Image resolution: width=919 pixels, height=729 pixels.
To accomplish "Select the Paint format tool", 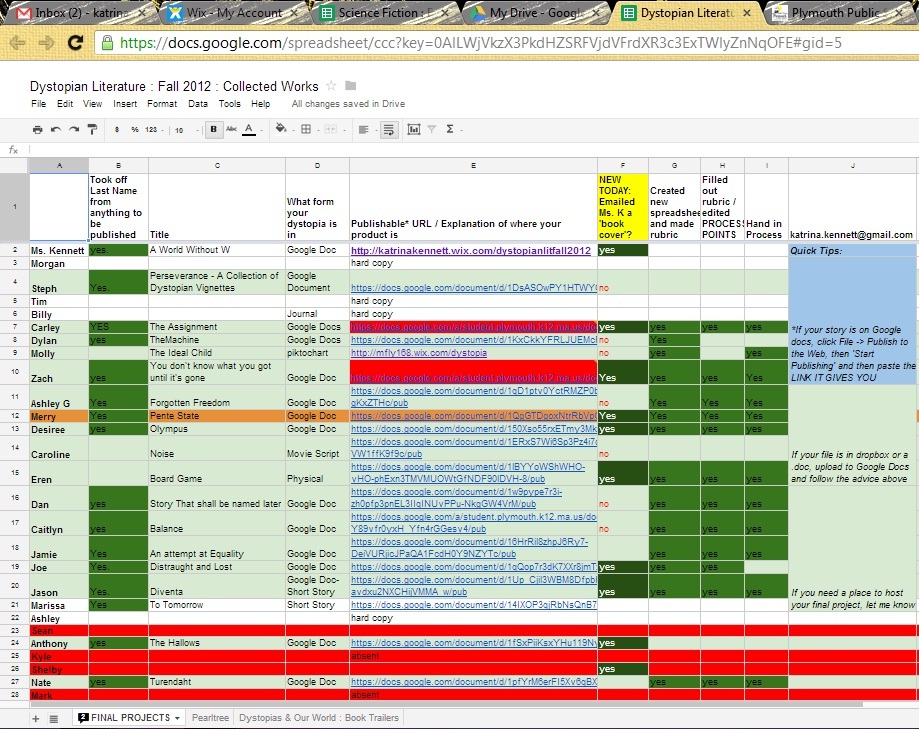I will click(91, 129).
